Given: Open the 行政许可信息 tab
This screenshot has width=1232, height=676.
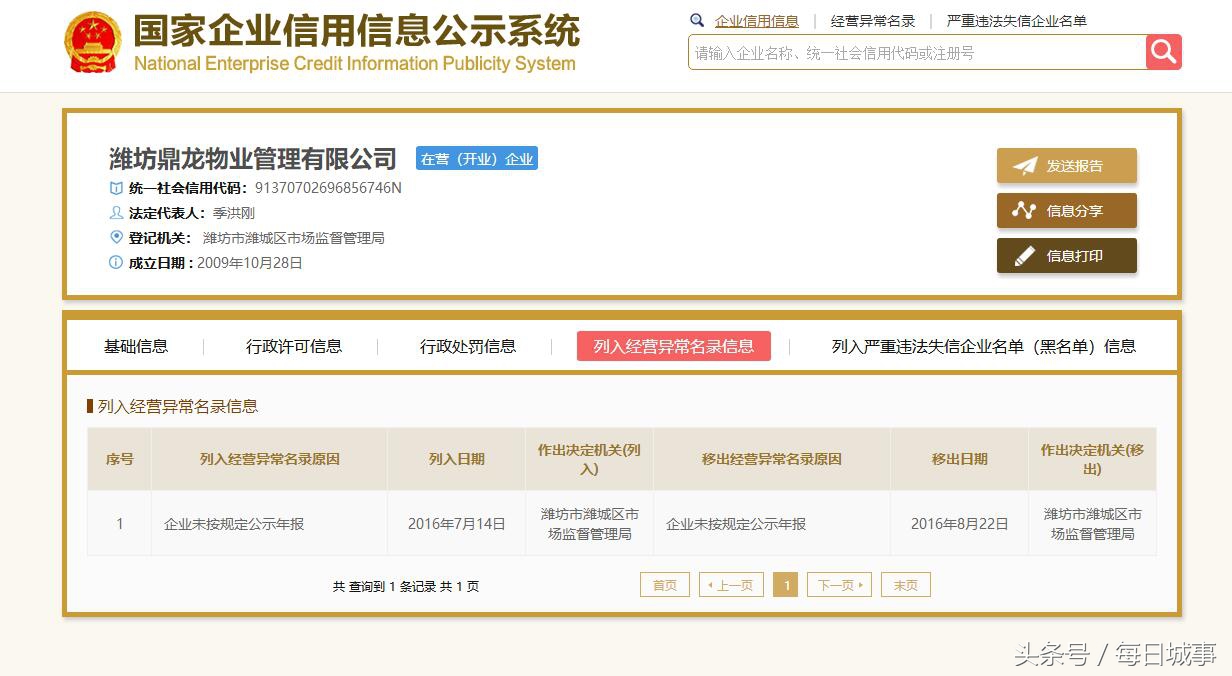Looking at the screenshot, I should [x=294, y=346].
